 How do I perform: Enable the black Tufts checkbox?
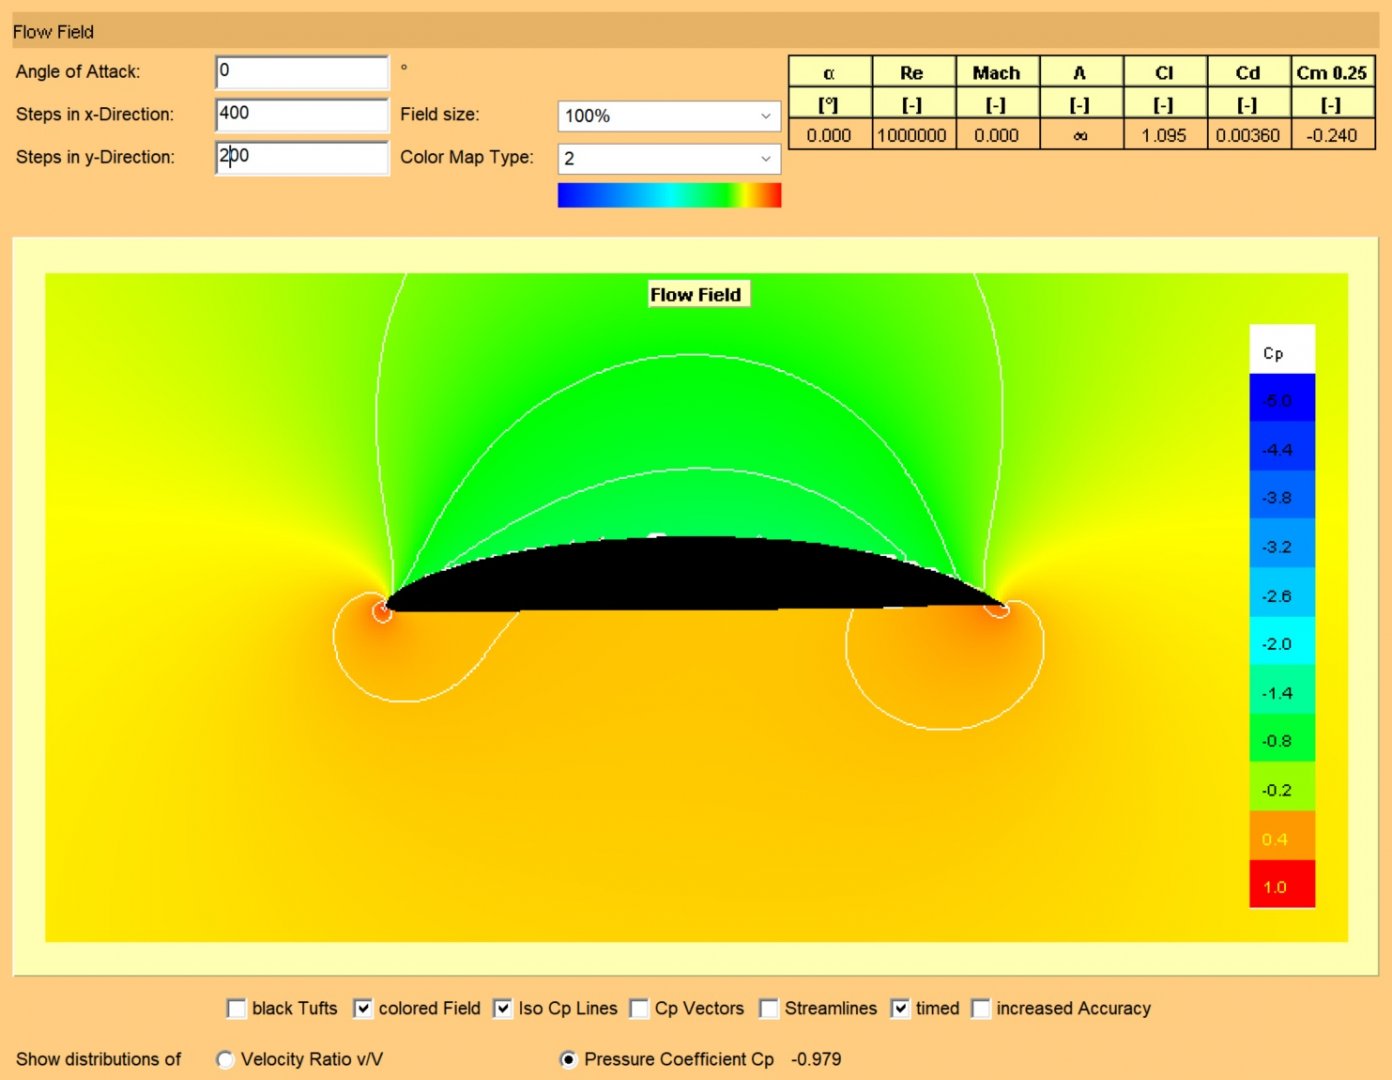(237, 1009)
